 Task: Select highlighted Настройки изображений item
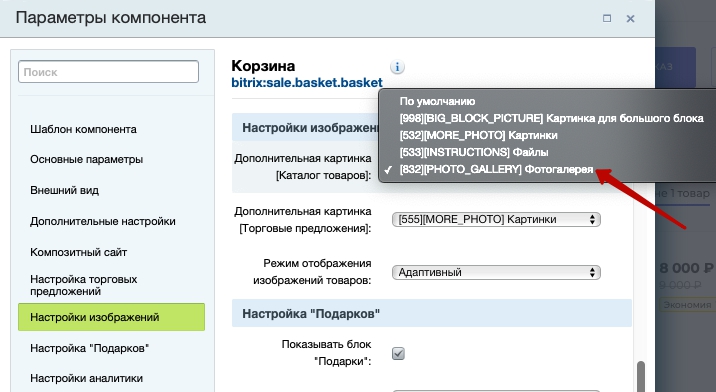pos(111,317)
